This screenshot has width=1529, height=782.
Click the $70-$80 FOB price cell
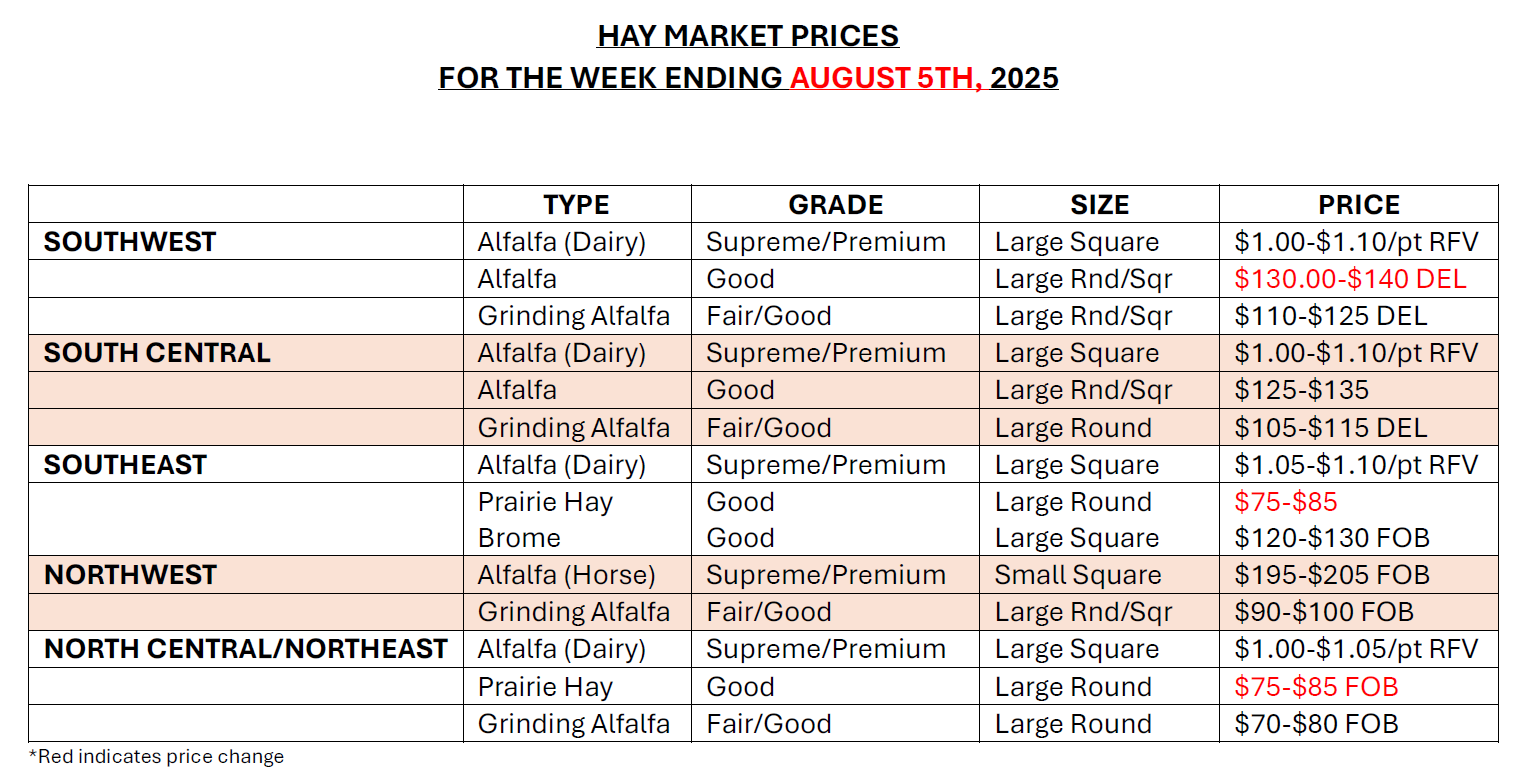[1316, 724]
